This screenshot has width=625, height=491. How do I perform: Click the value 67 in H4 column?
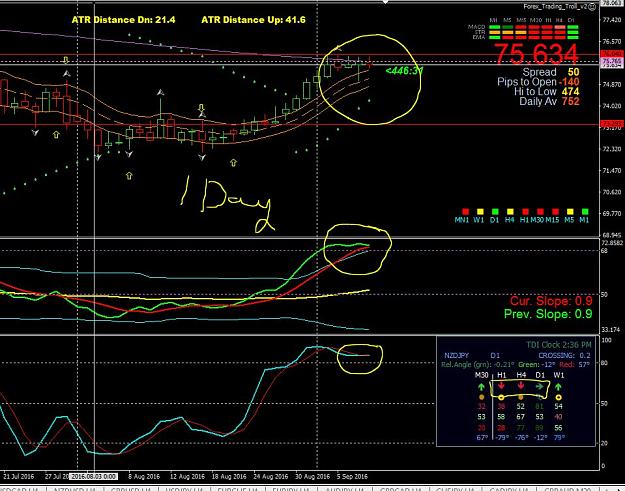(521, 417)
